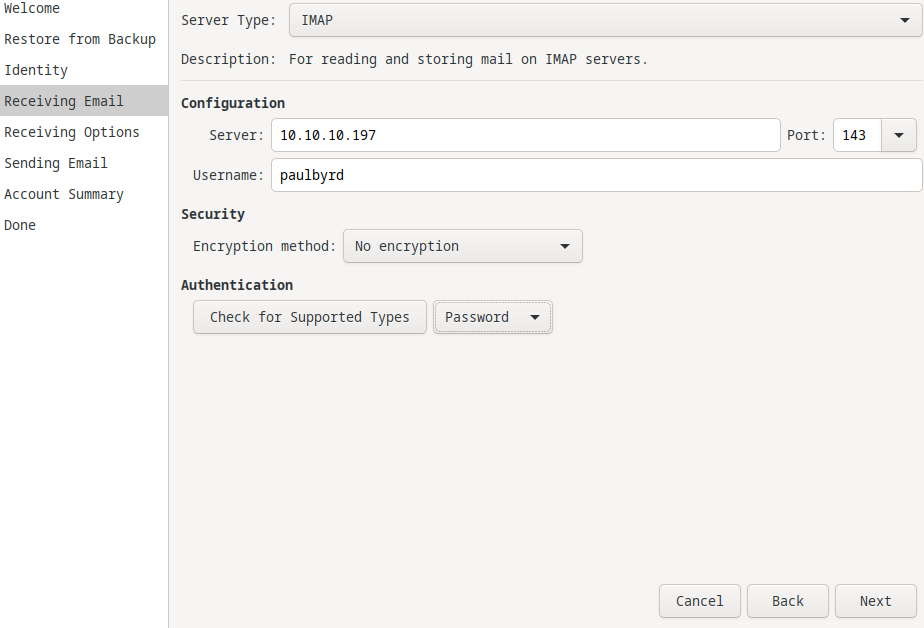Click the Check for Supported Types button

[309, 317]
